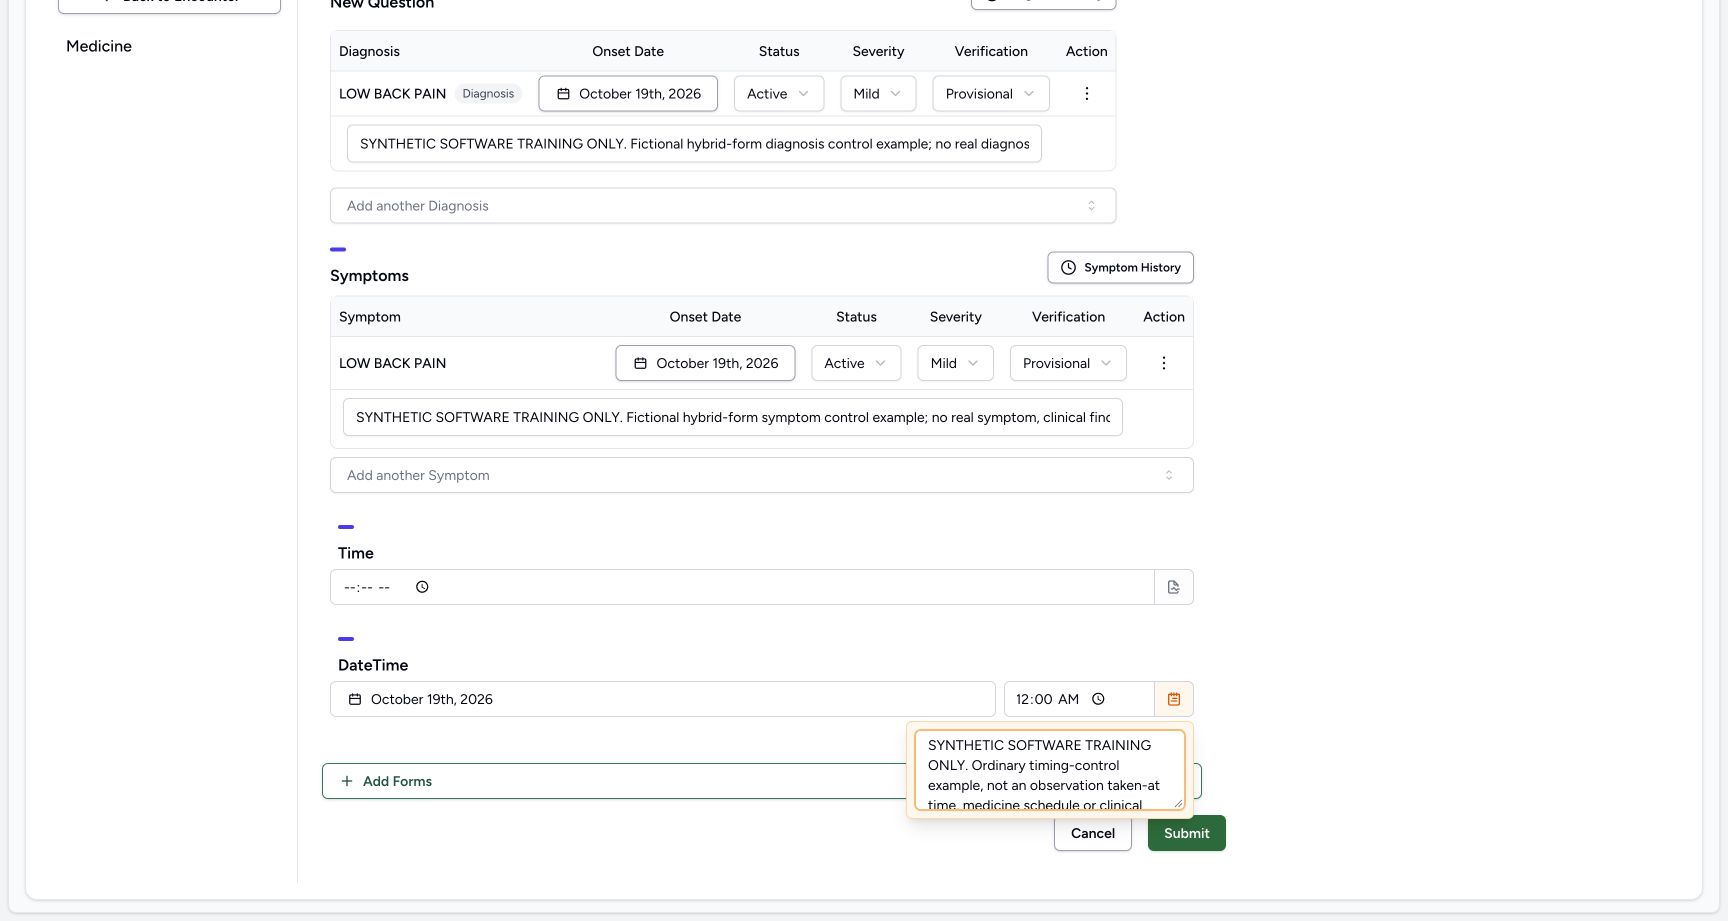Focus the Time input field
Viewport: 1728px width, 921px height.
click(x=742, y=587)
